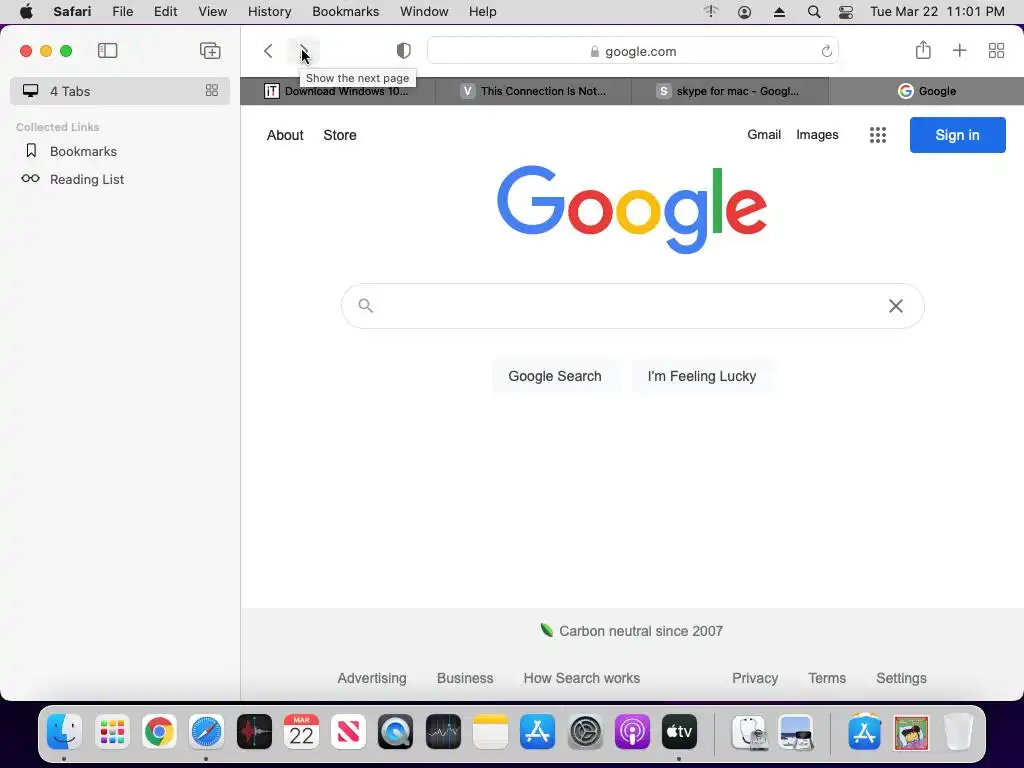Open Control Center in menu bar
1024x768 pixels.
tap(846, 12)
